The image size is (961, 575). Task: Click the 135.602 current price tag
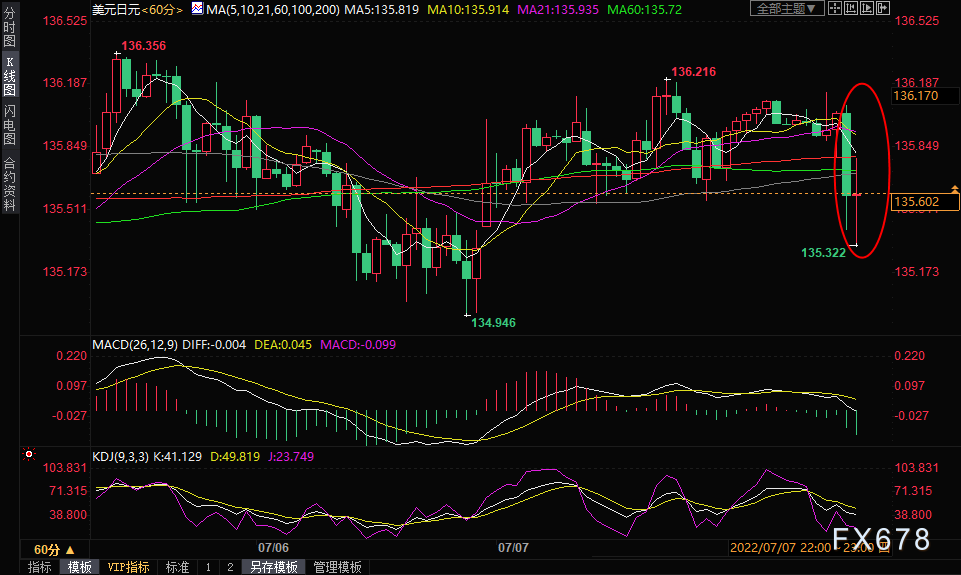pos(924,202)
